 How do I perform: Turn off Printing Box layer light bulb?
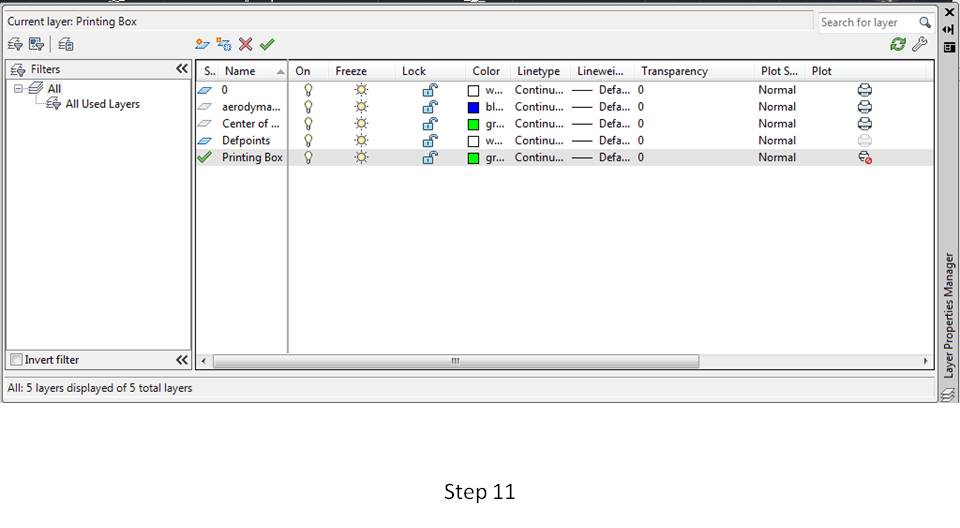309,157
